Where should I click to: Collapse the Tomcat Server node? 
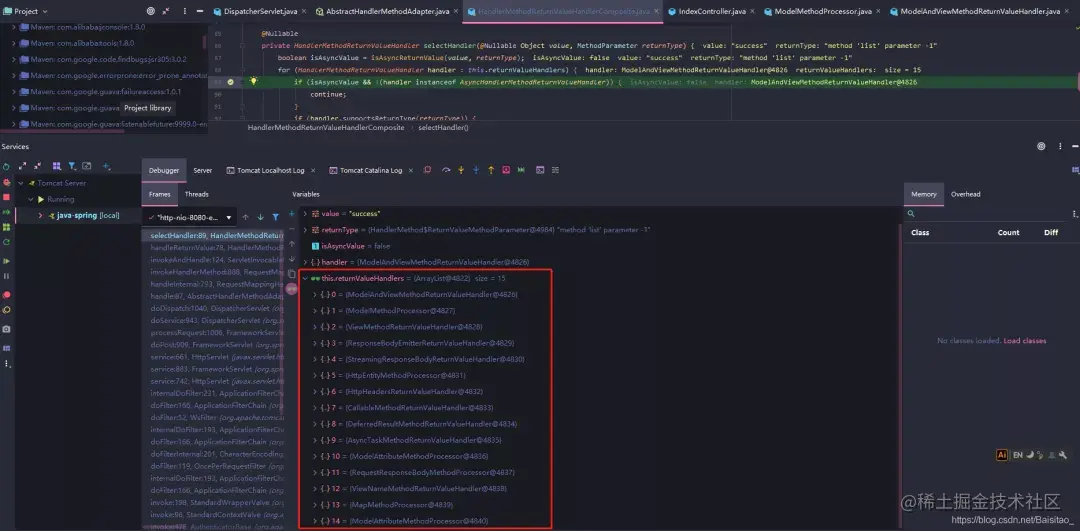22,183
